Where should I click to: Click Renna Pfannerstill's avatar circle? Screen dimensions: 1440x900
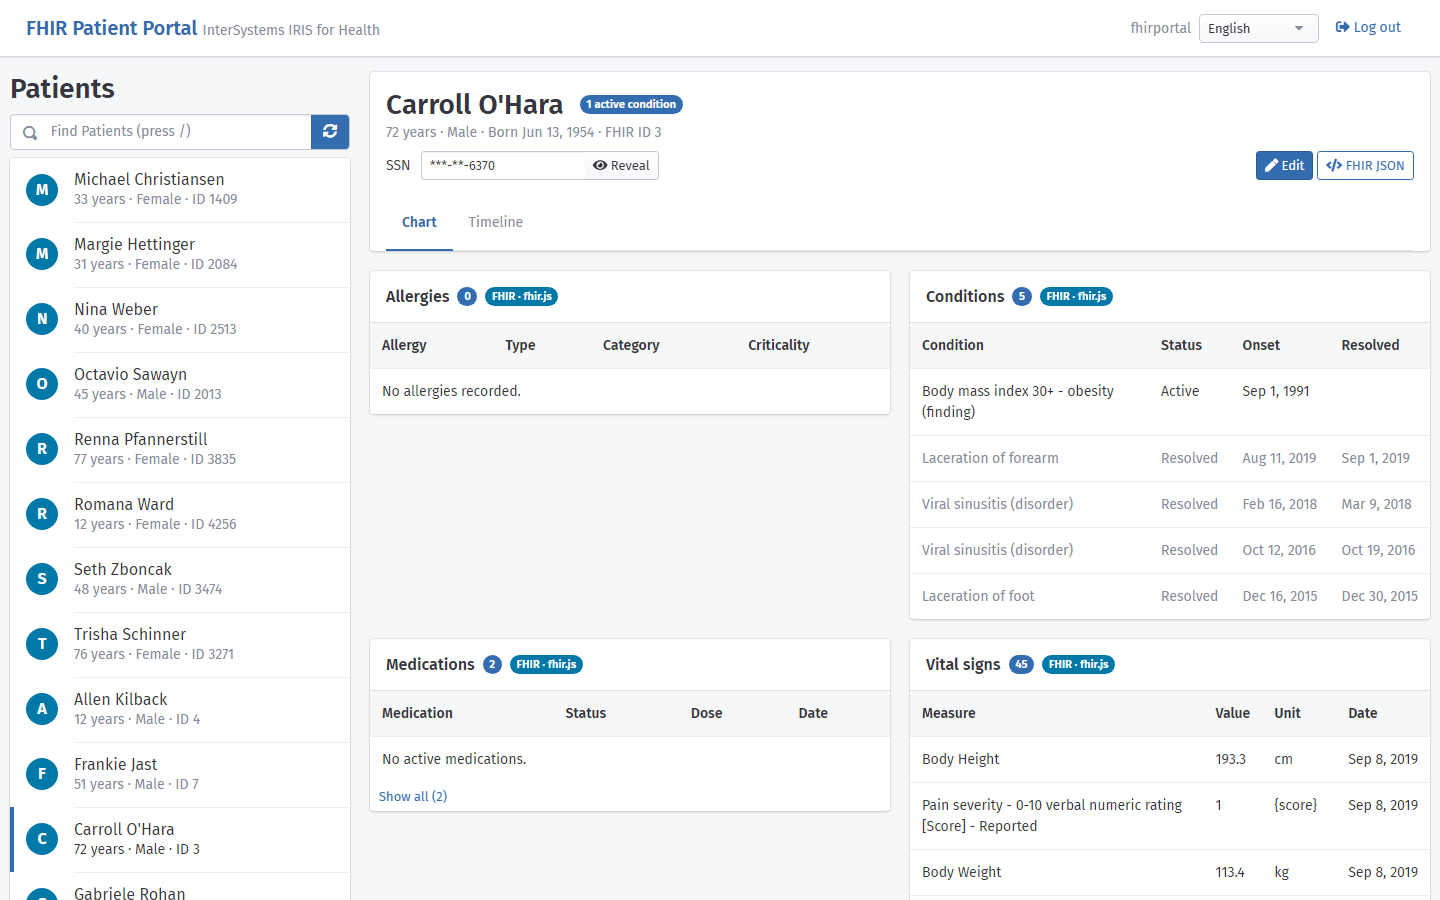point(42,449)
